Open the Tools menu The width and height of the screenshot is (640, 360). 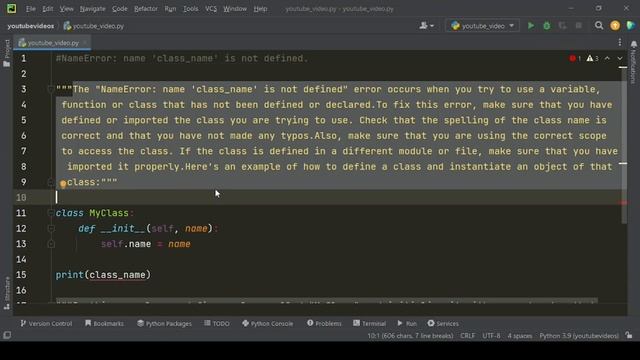coord(191,9)
